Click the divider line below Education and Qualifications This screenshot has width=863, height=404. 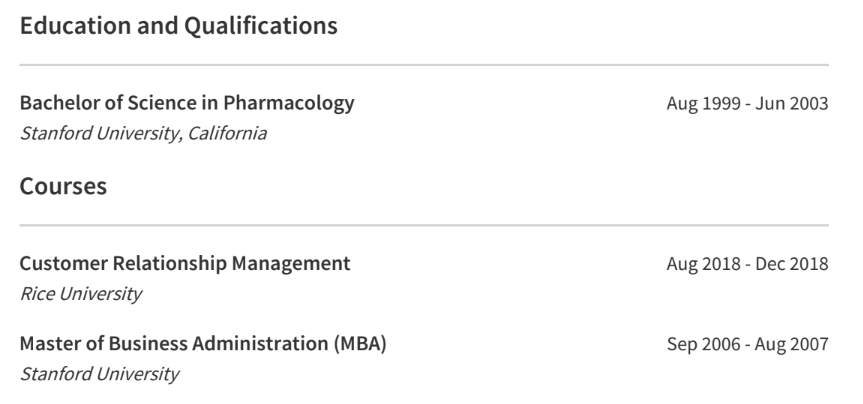424,66
